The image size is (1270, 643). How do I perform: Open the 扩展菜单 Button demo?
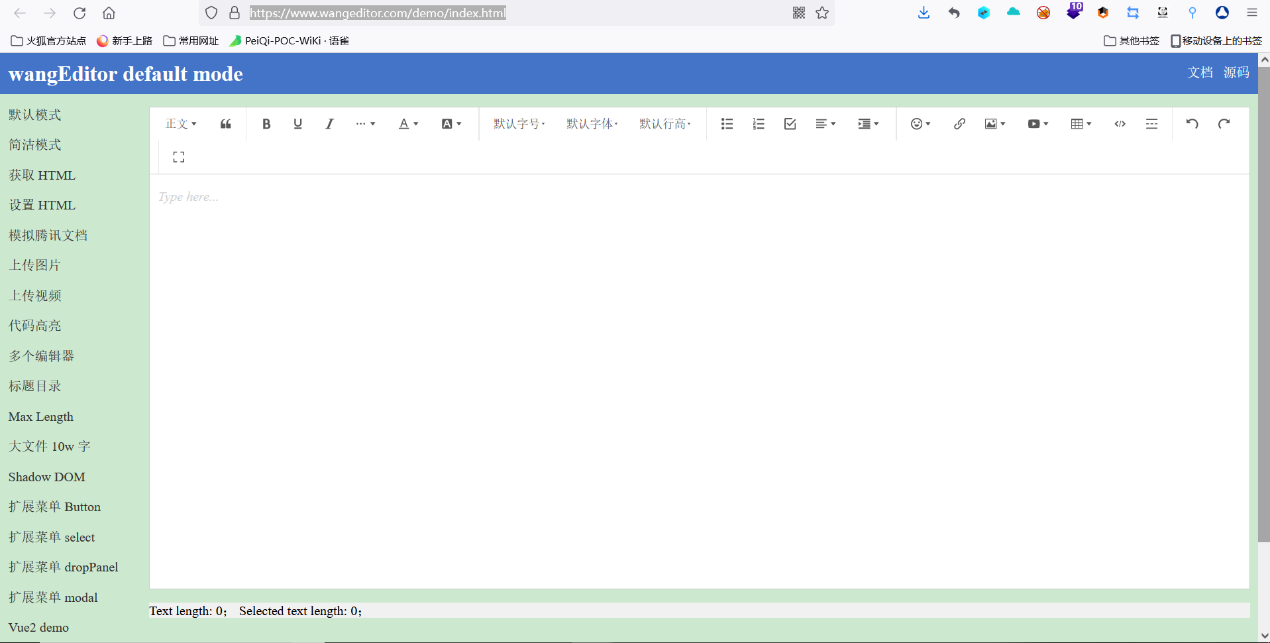coord(55,507)
